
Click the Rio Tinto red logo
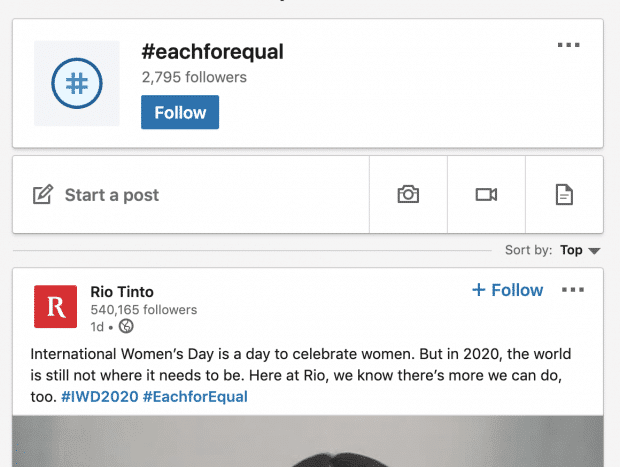click(55, 306)
